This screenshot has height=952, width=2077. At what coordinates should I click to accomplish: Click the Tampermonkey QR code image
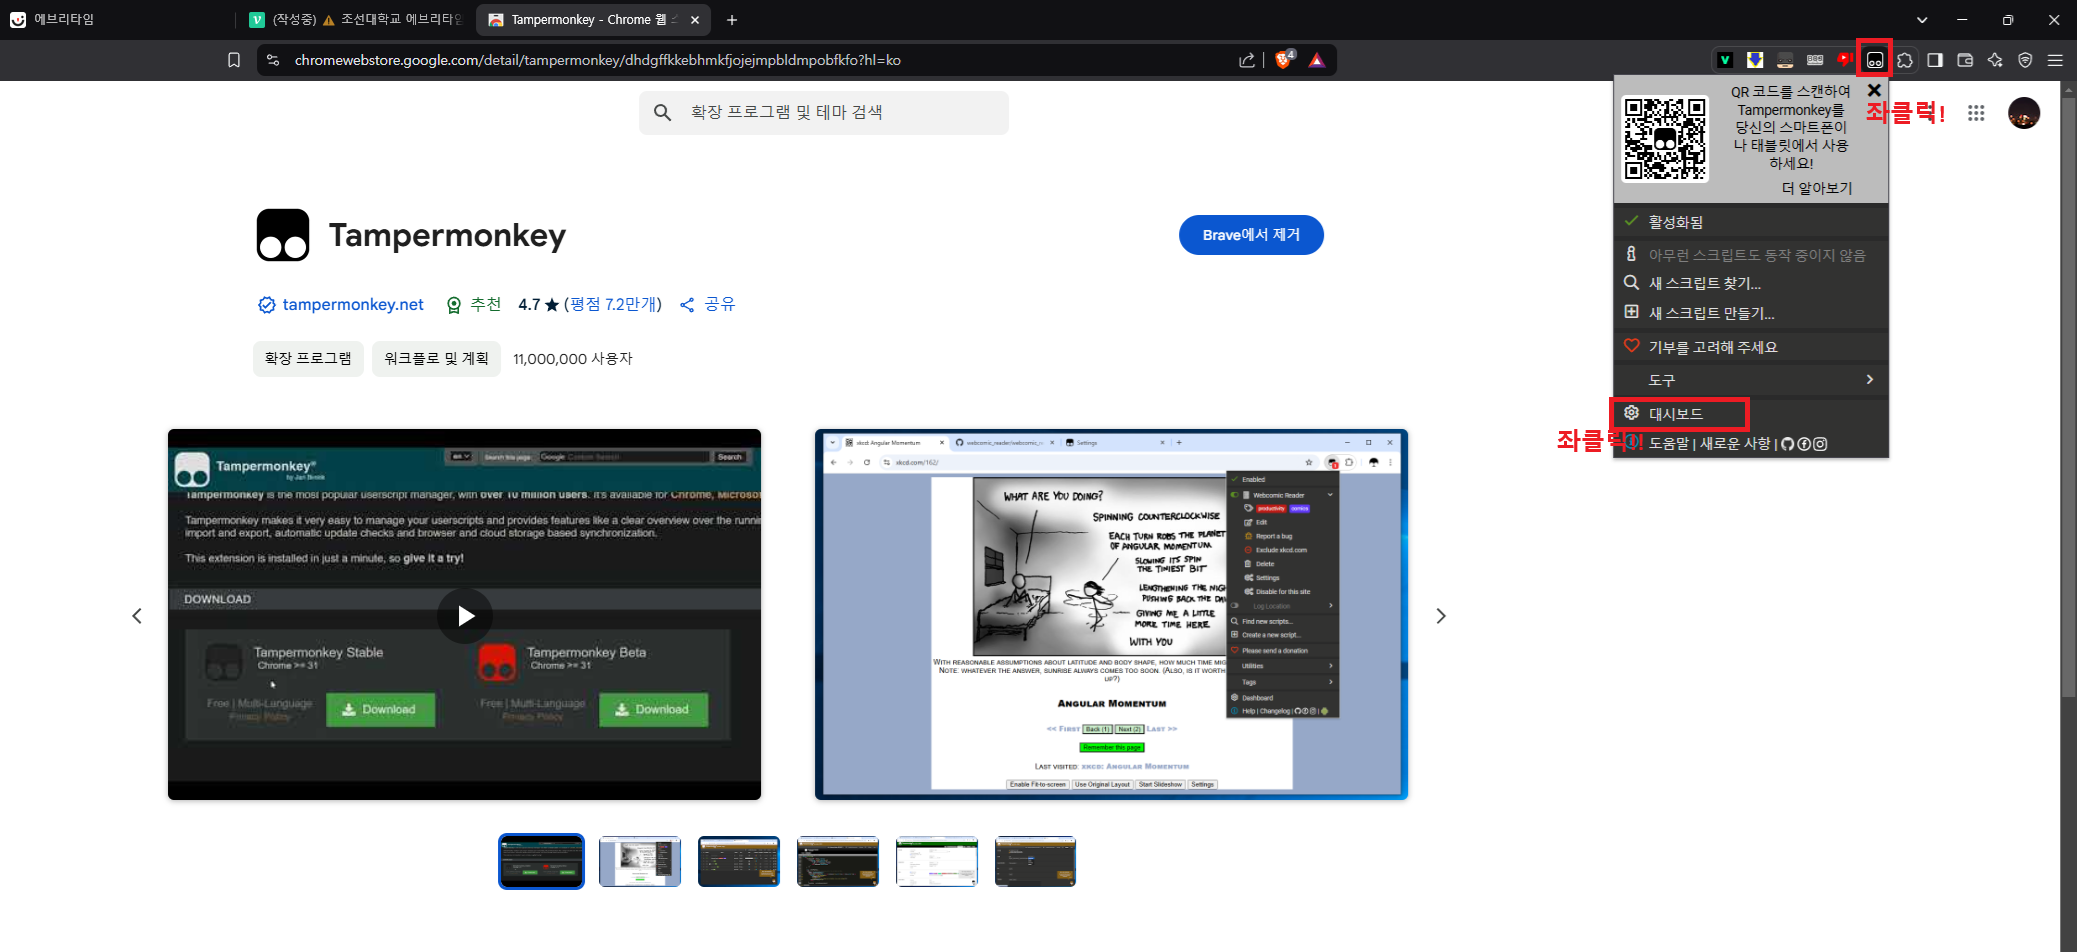(x=1665, y=138)
